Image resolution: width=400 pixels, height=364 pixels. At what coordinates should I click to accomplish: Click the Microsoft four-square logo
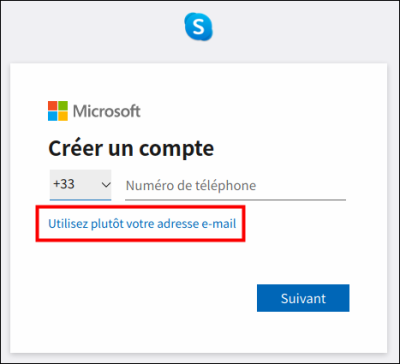pyautogui.click(x=58, y=111)
